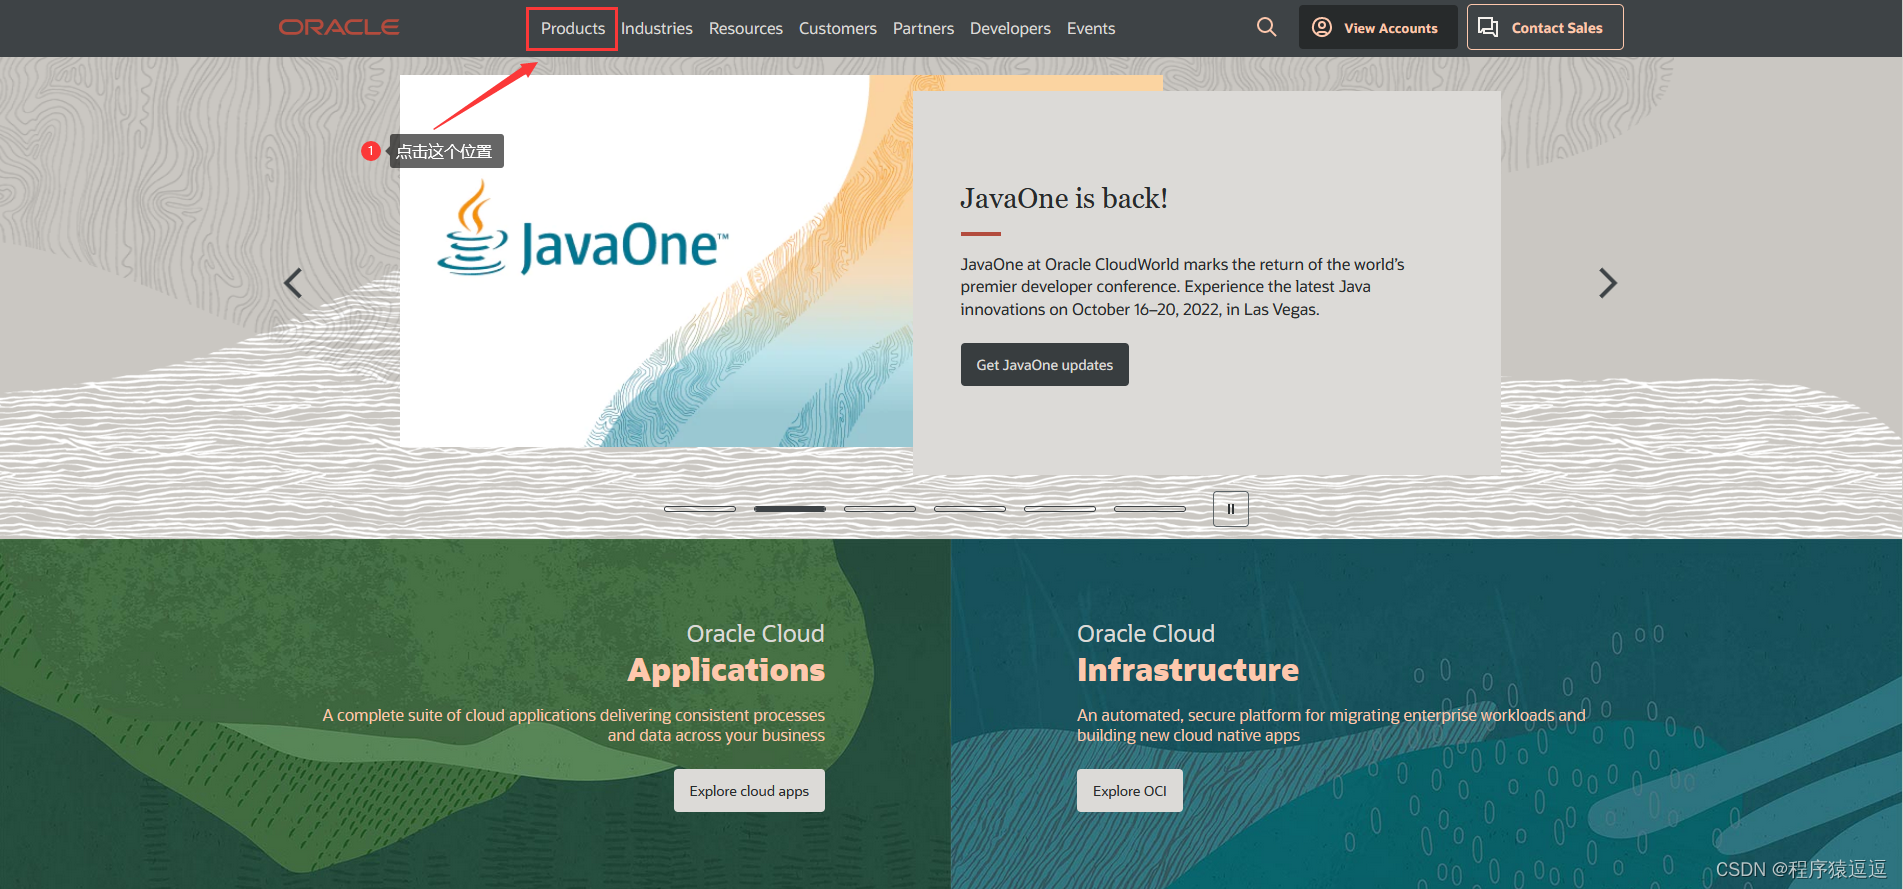The width and height of the screenshot is (1903, 889).
Task: Click the JavaOne logo image
Action: coord(583,230)
